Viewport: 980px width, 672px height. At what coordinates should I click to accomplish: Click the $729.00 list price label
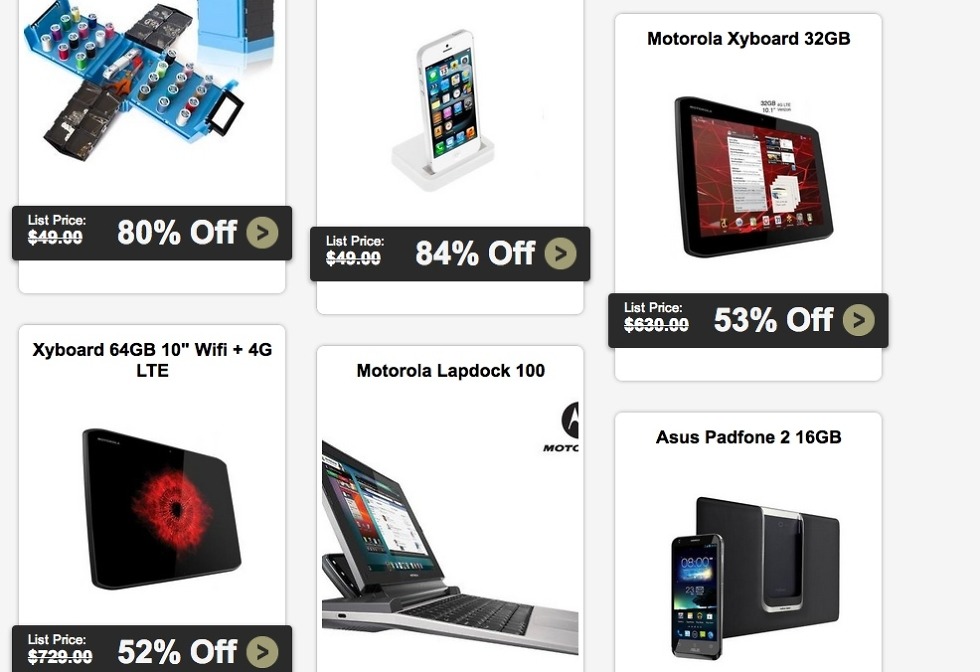(60, 656)
